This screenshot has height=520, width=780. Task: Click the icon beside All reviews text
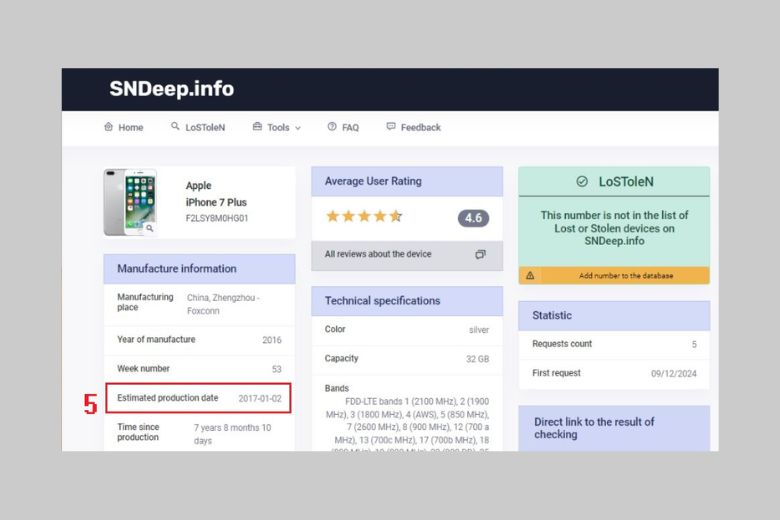480,255
